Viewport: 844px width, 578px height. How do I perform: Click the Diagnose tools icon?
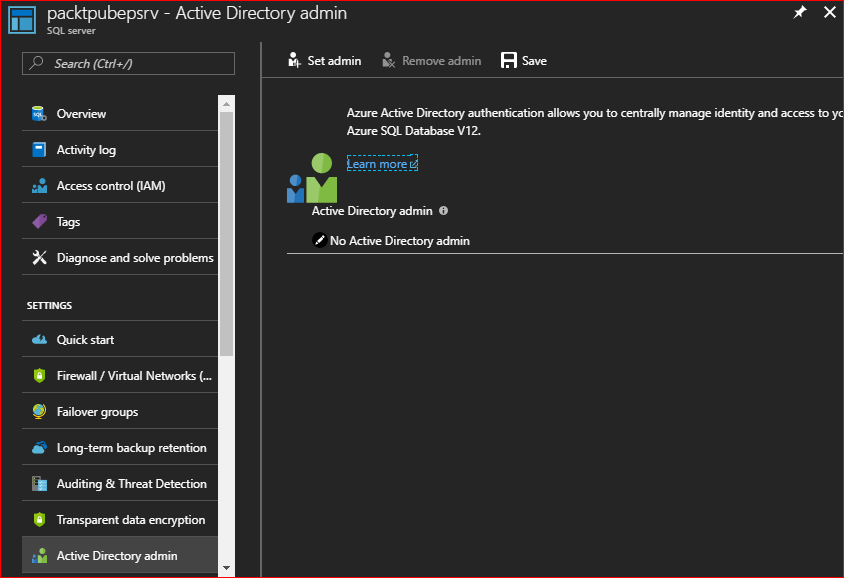39,258
